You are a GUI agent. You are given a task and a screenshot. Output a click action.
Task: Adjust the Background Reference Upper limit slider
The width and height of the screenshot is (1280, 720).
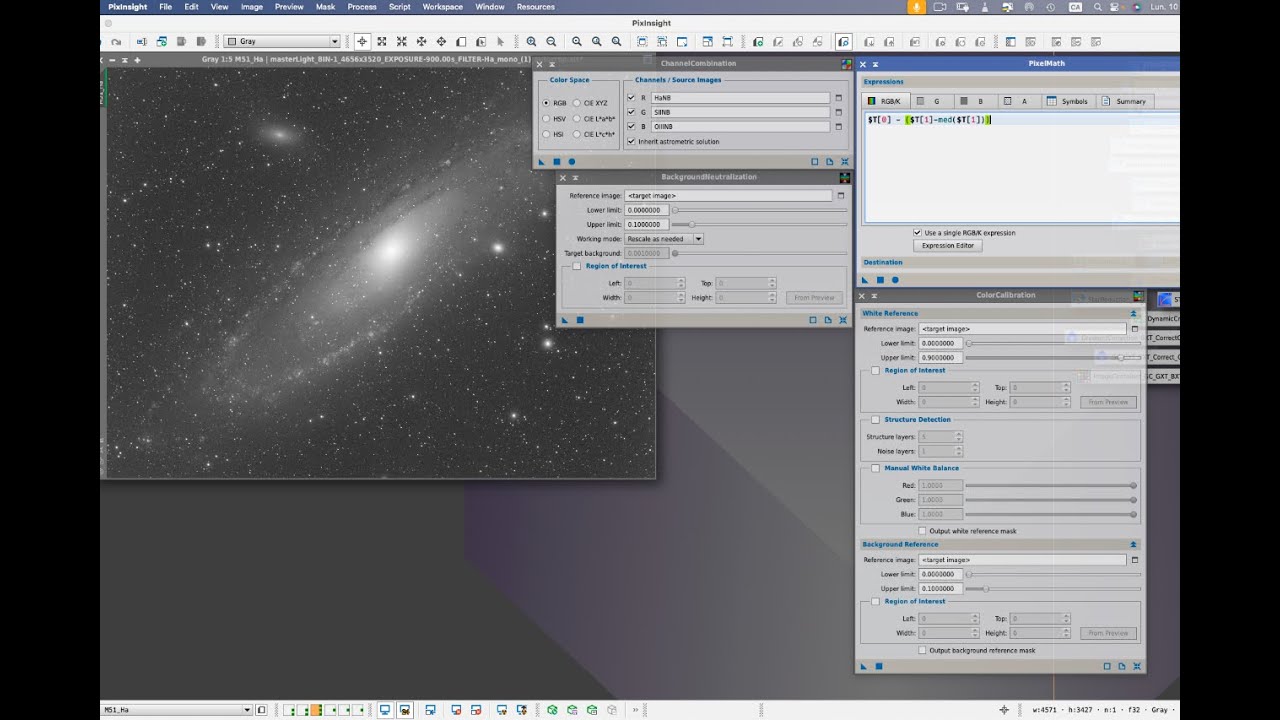pos(986,589)
